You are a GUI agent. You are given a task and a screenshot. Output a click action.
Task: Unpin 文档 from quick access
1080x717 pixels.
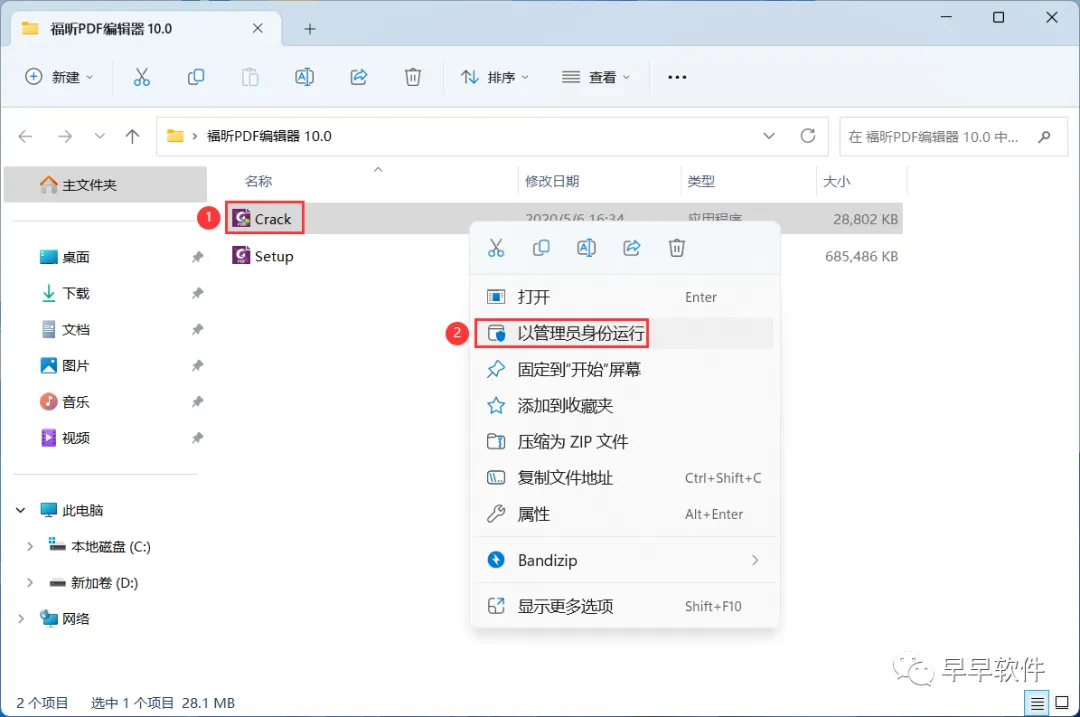[198, 329]
